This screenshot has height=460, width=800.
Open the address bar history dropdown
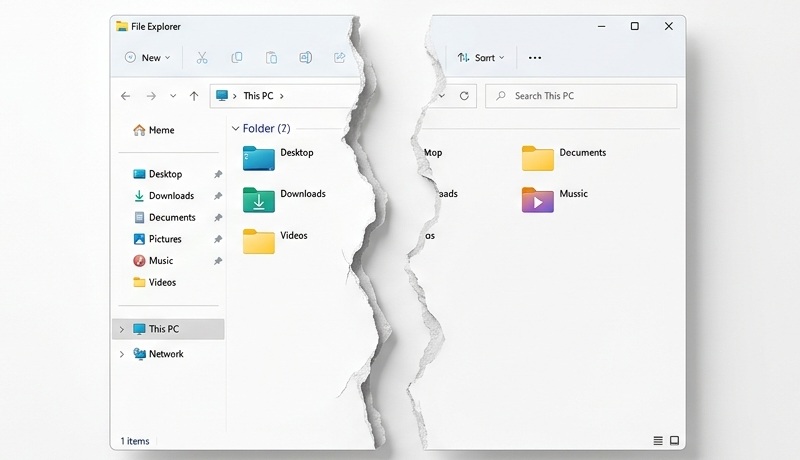442,96
